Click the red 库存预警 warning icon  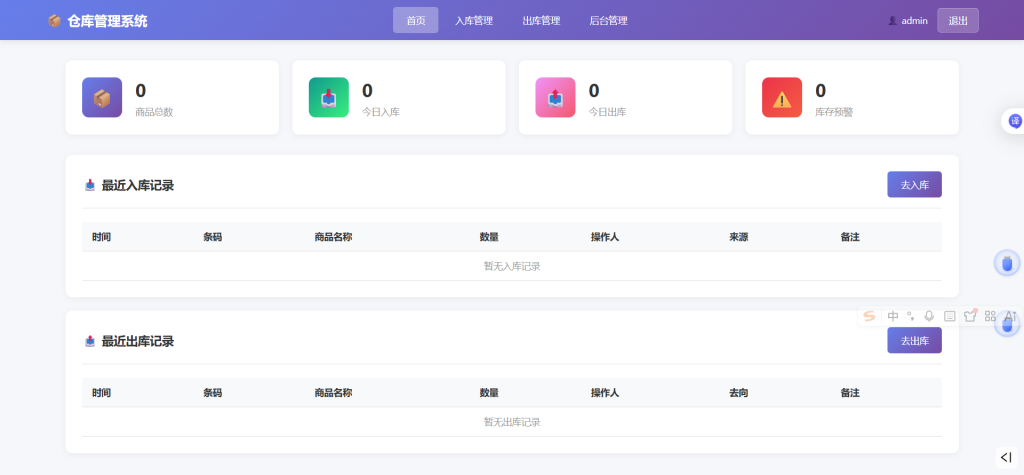click(782, 97)
